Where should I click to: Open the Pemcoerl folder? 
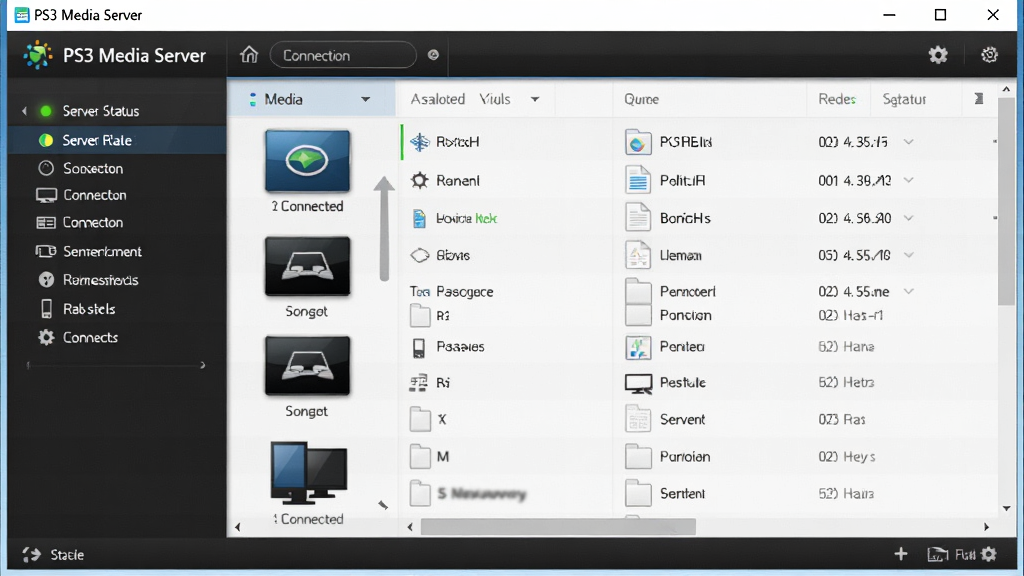click(637, 291)
